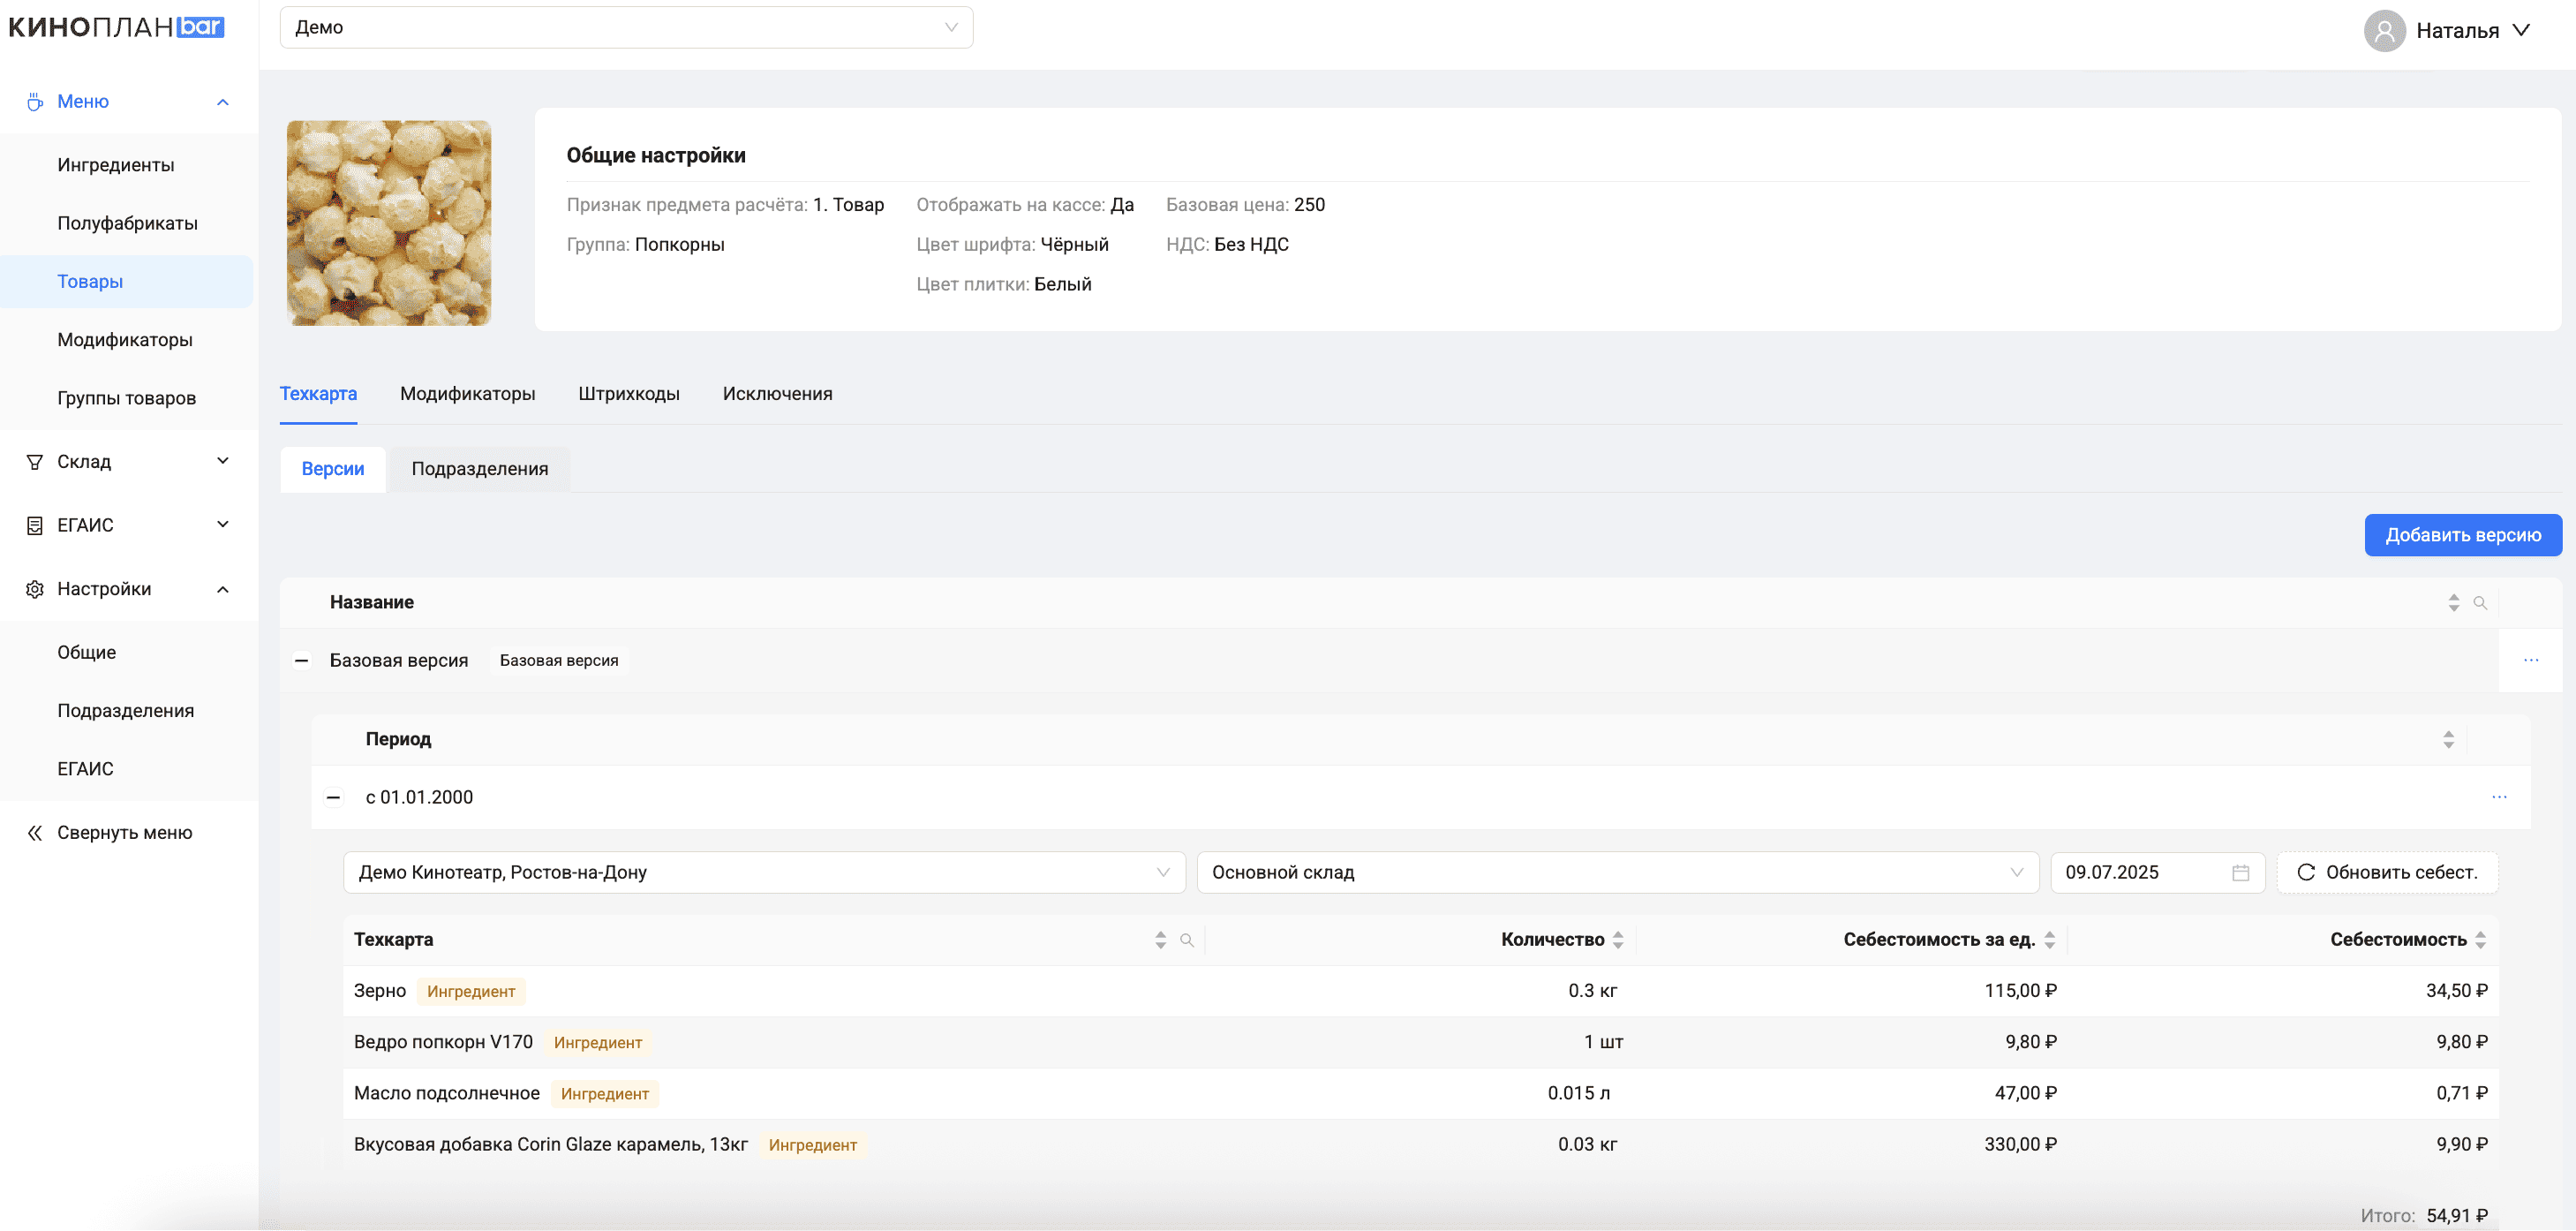Click the user avatar icon

[2384, 30]
